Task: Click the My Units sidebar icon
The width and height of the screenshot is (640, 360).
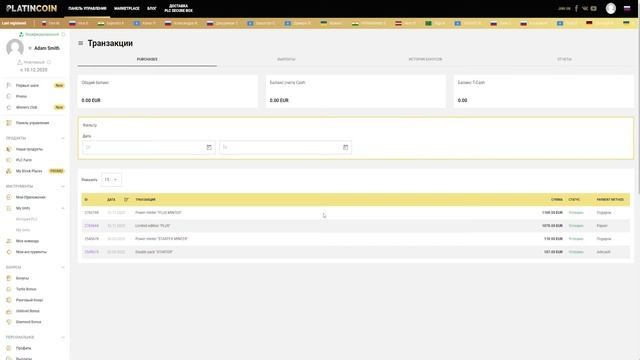Action: pos(9,208)
